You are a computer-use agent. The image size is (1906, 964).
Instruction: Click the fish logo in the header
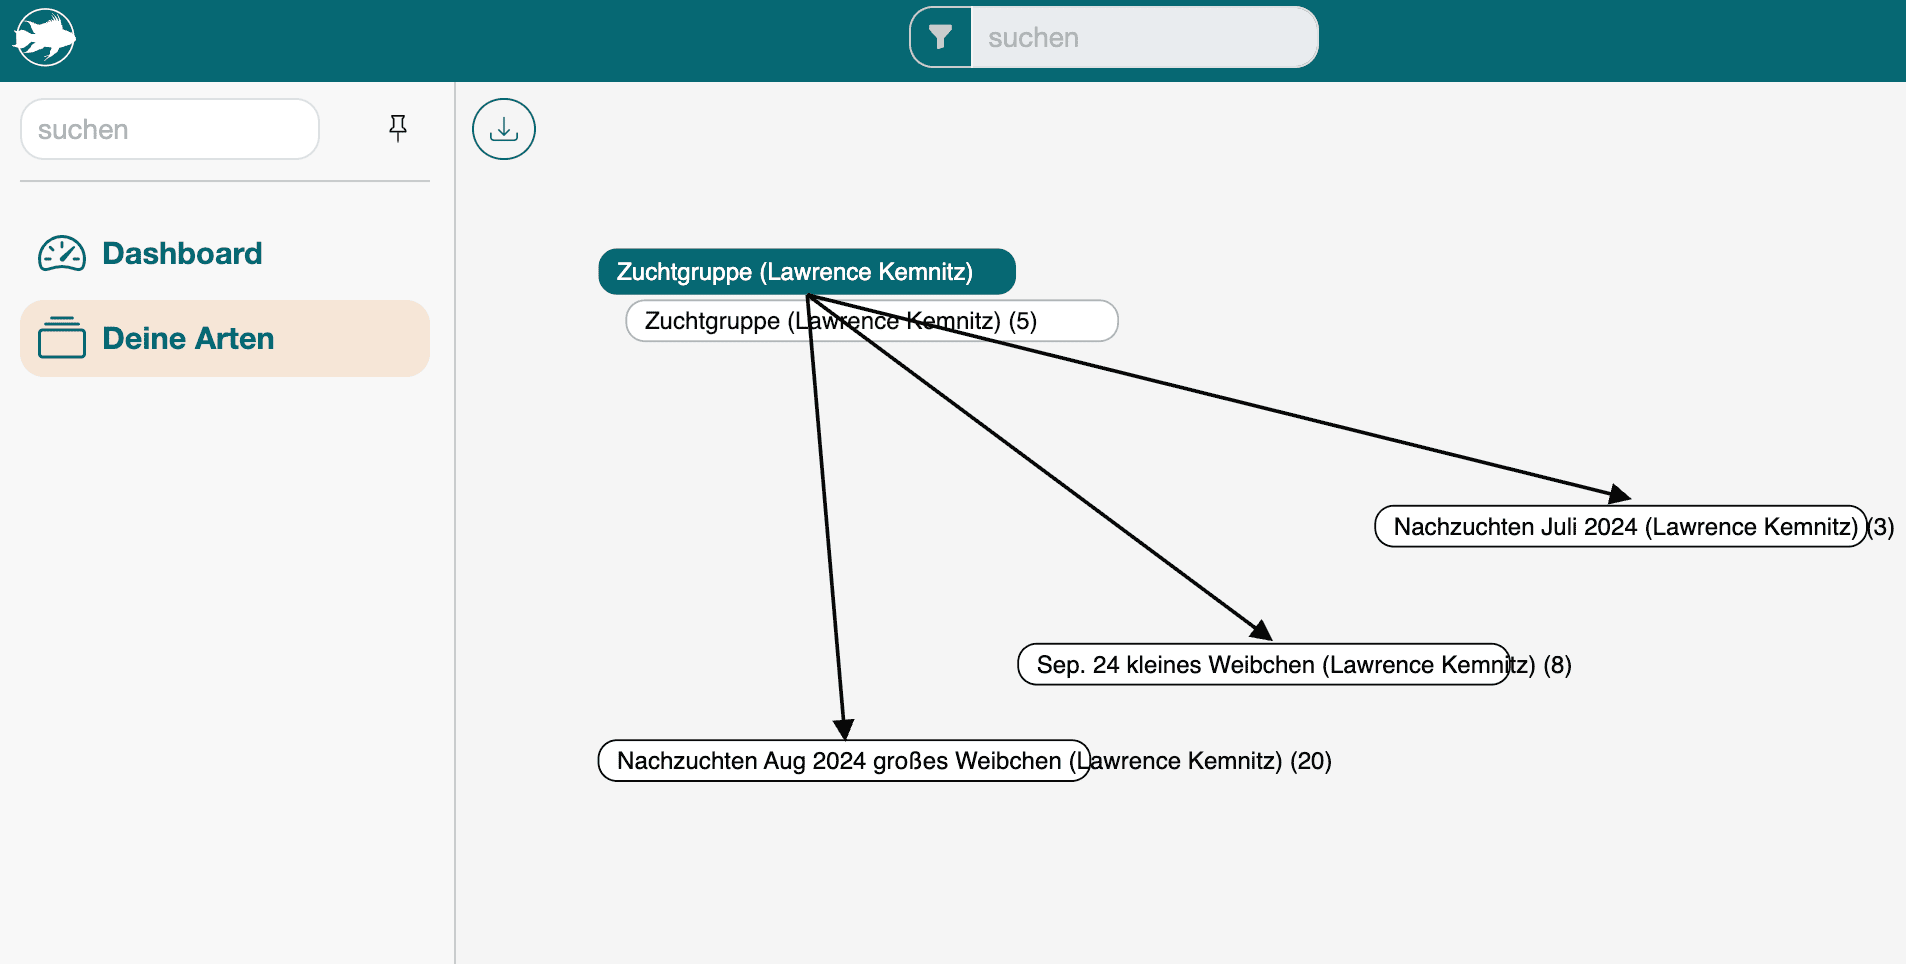tap(44, 38)
